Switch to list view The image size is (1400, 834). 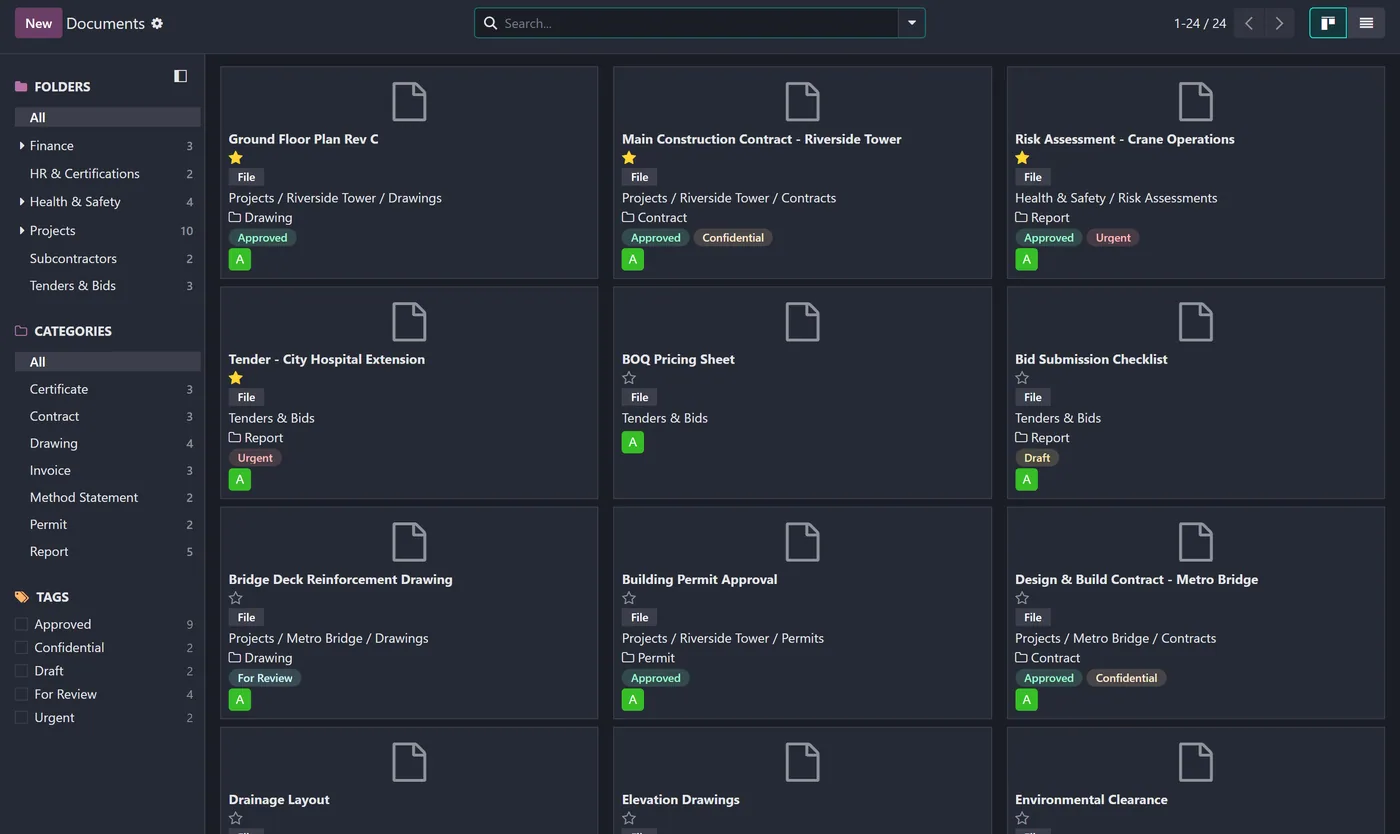(1366, 23)
